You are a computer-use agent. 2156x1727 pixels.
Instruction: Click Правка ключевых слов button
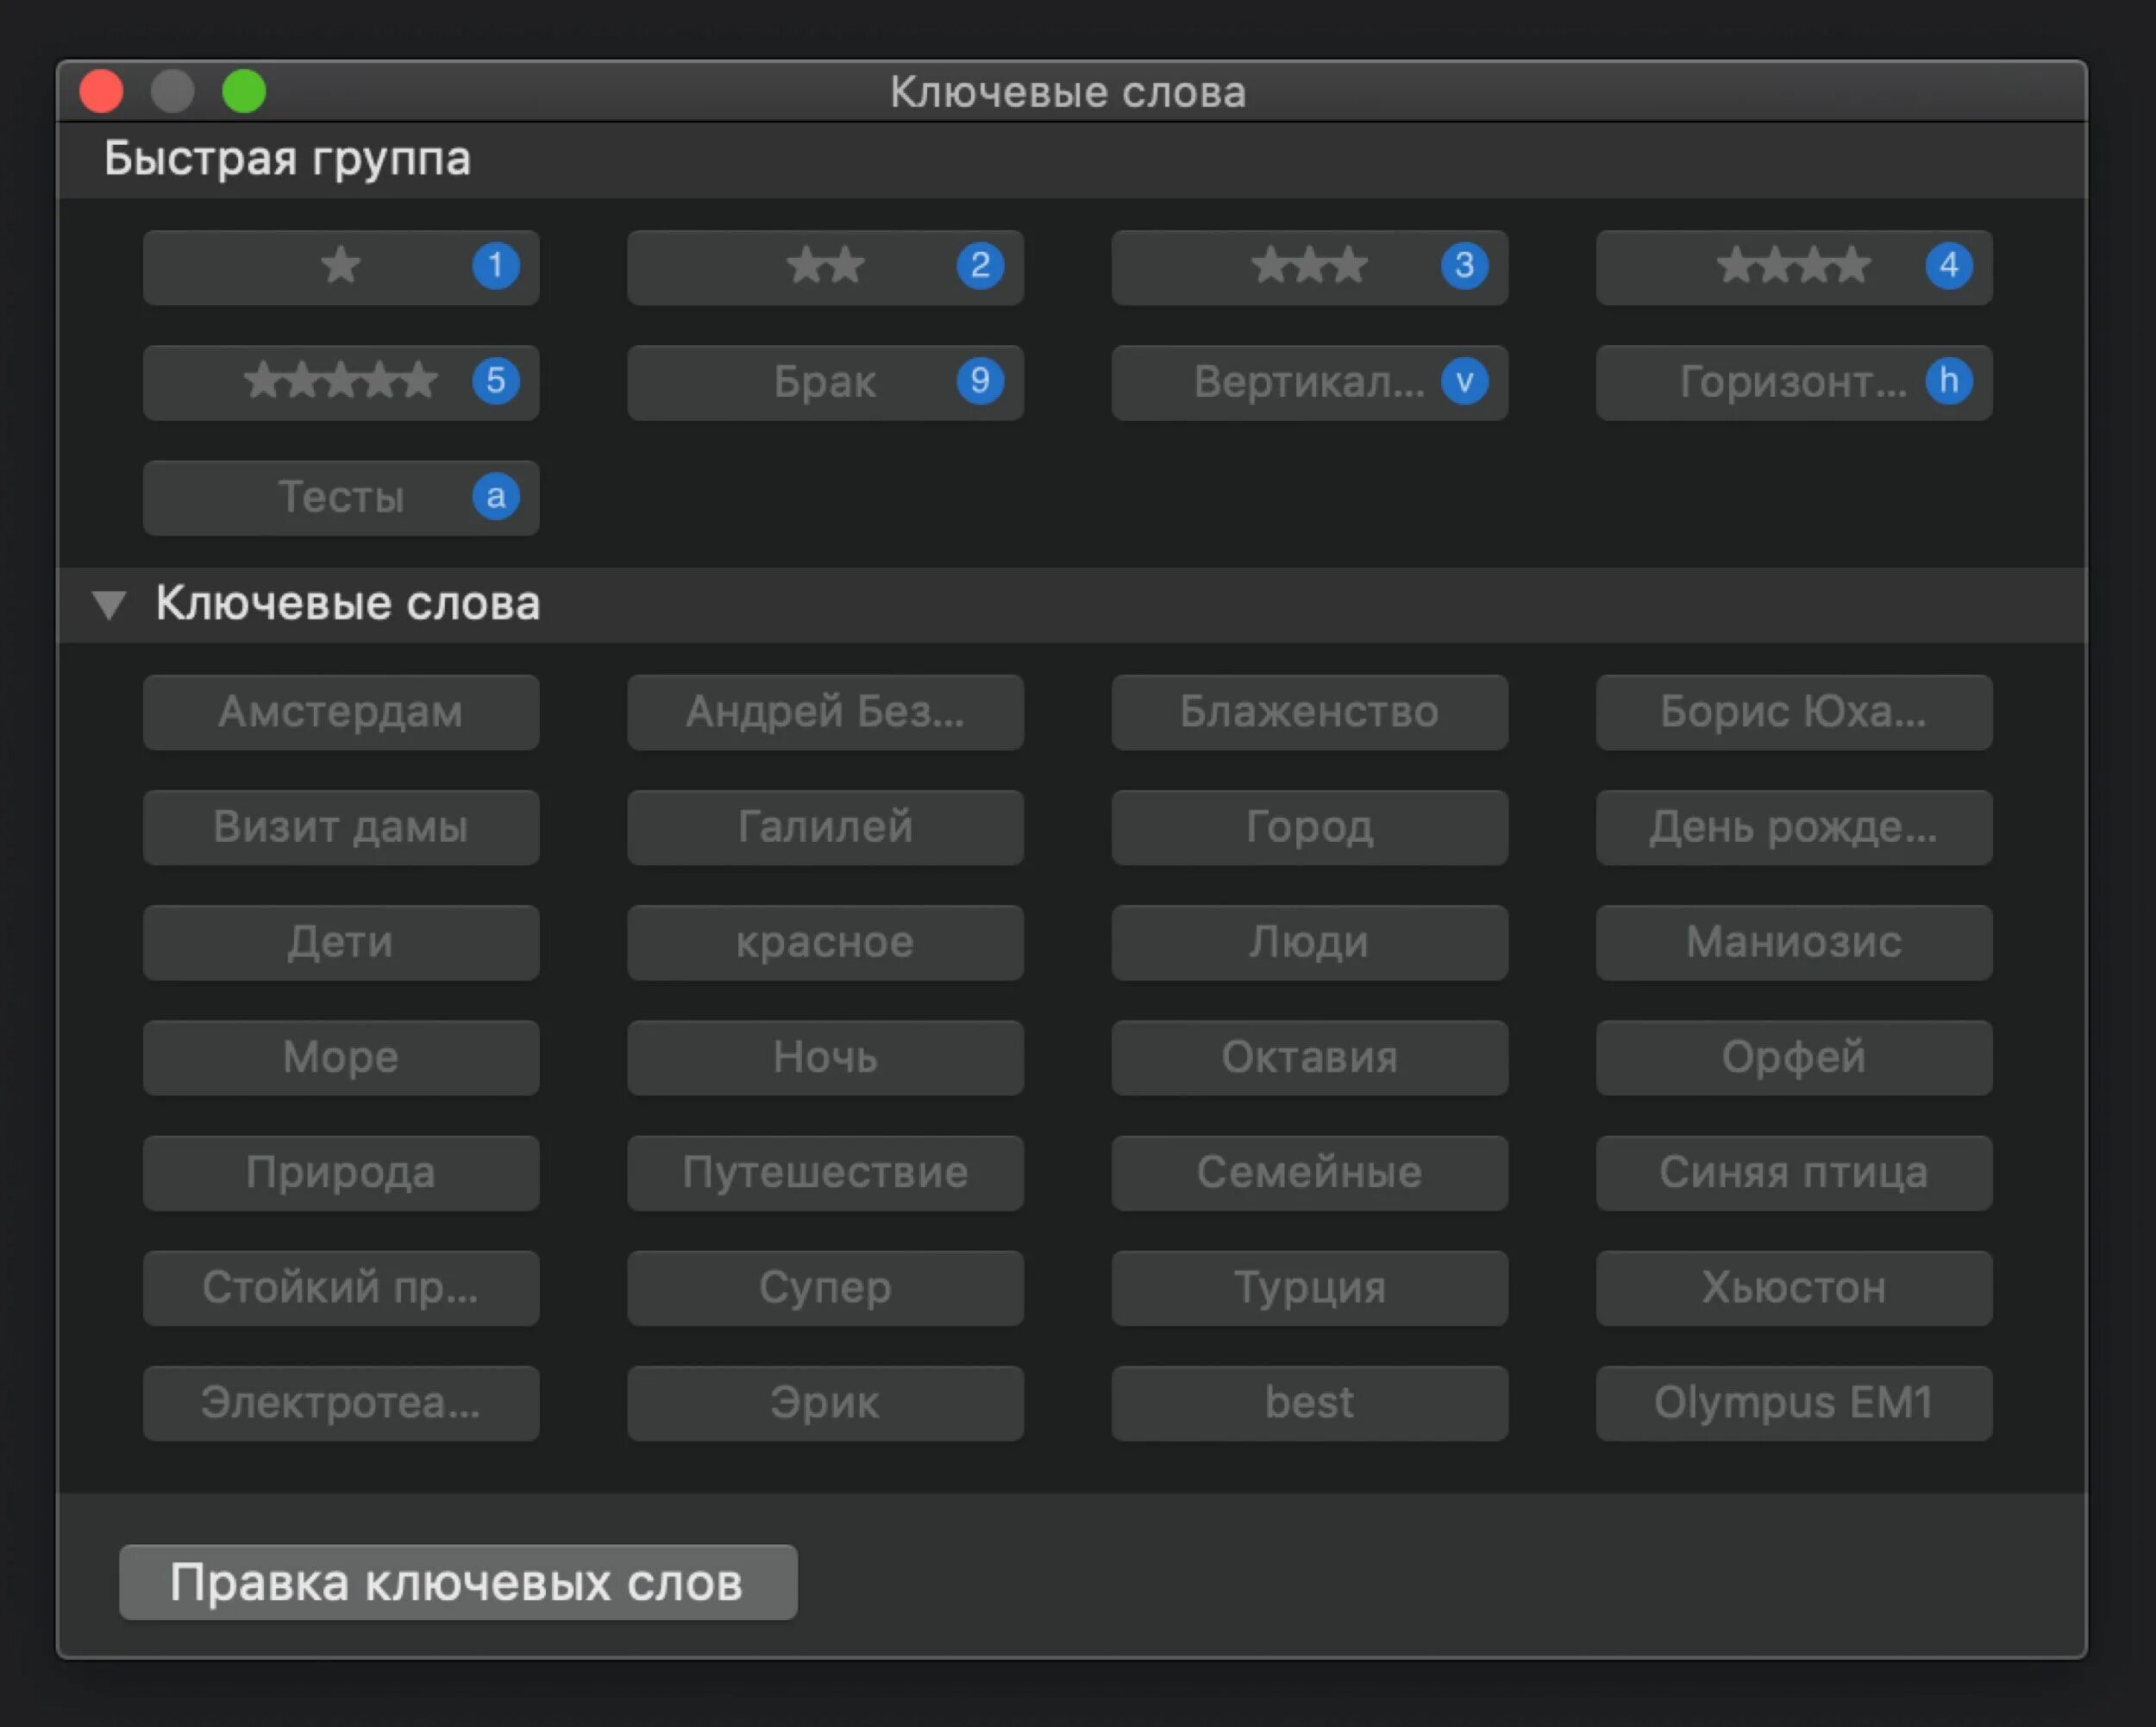[458, 1582]
